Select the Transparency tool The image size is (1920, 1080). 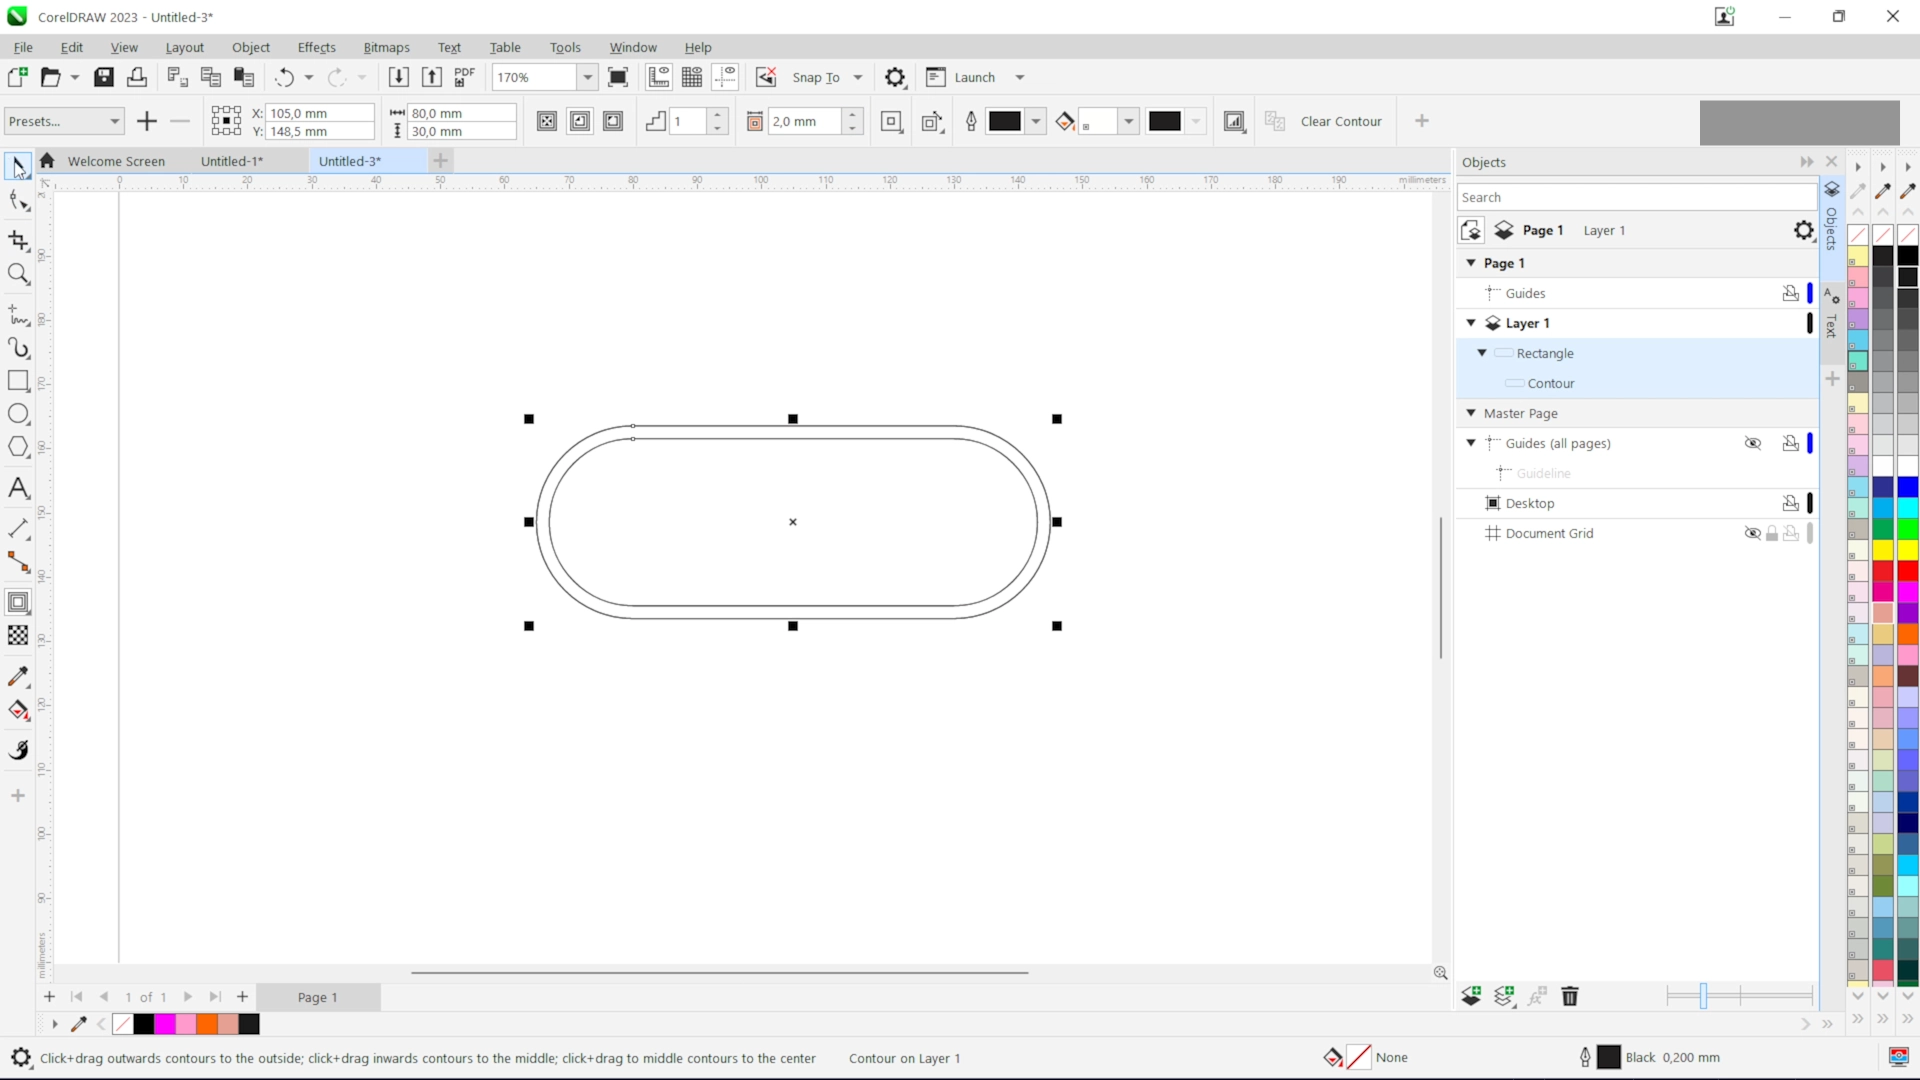[18, 635]
